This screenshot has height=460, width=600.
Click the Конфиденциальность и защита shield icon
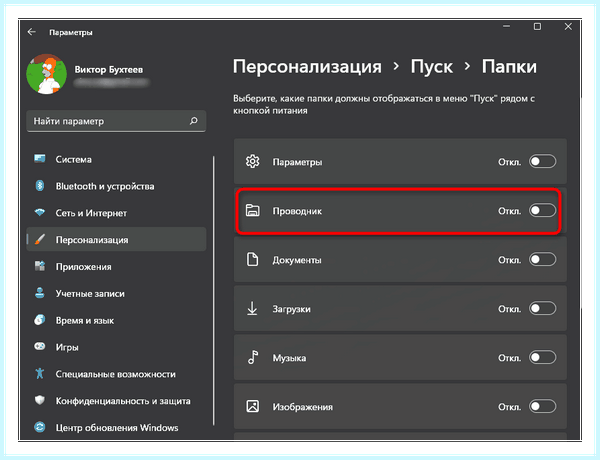pyautogui.click(x=40, y=400)
